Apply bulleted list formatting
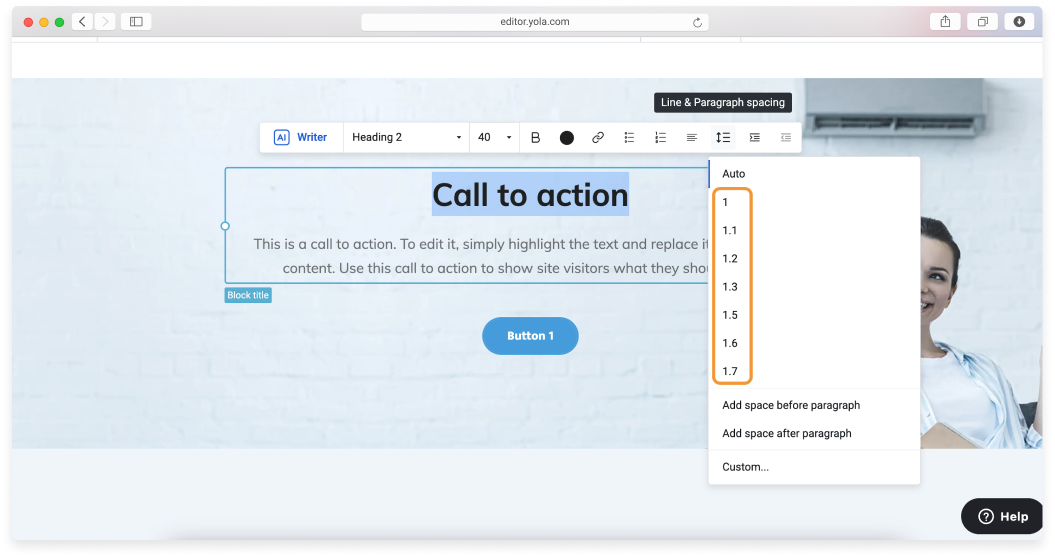The height and width of the screenshot is (558, 1055). 629,137
